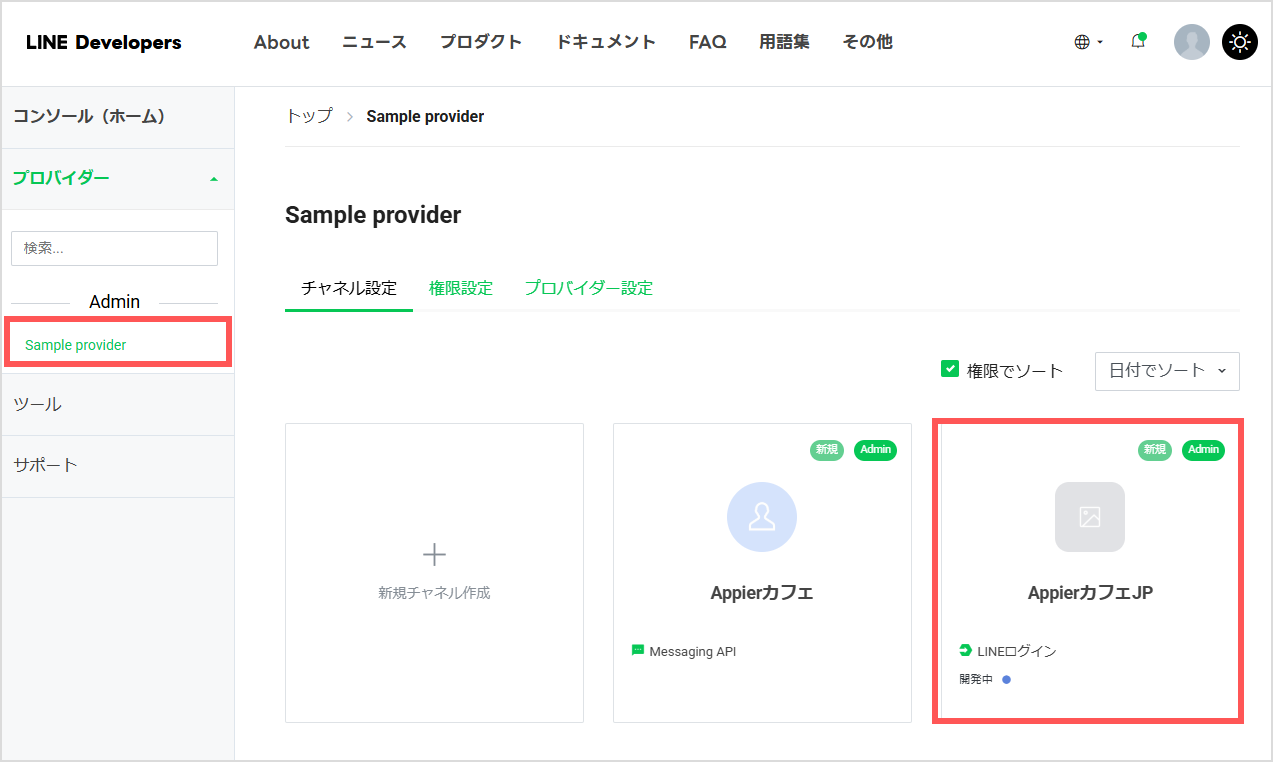Toggle the 権限でソート checkbox
This screenshot has height=762, width=1273.
(x=950, y=369)
